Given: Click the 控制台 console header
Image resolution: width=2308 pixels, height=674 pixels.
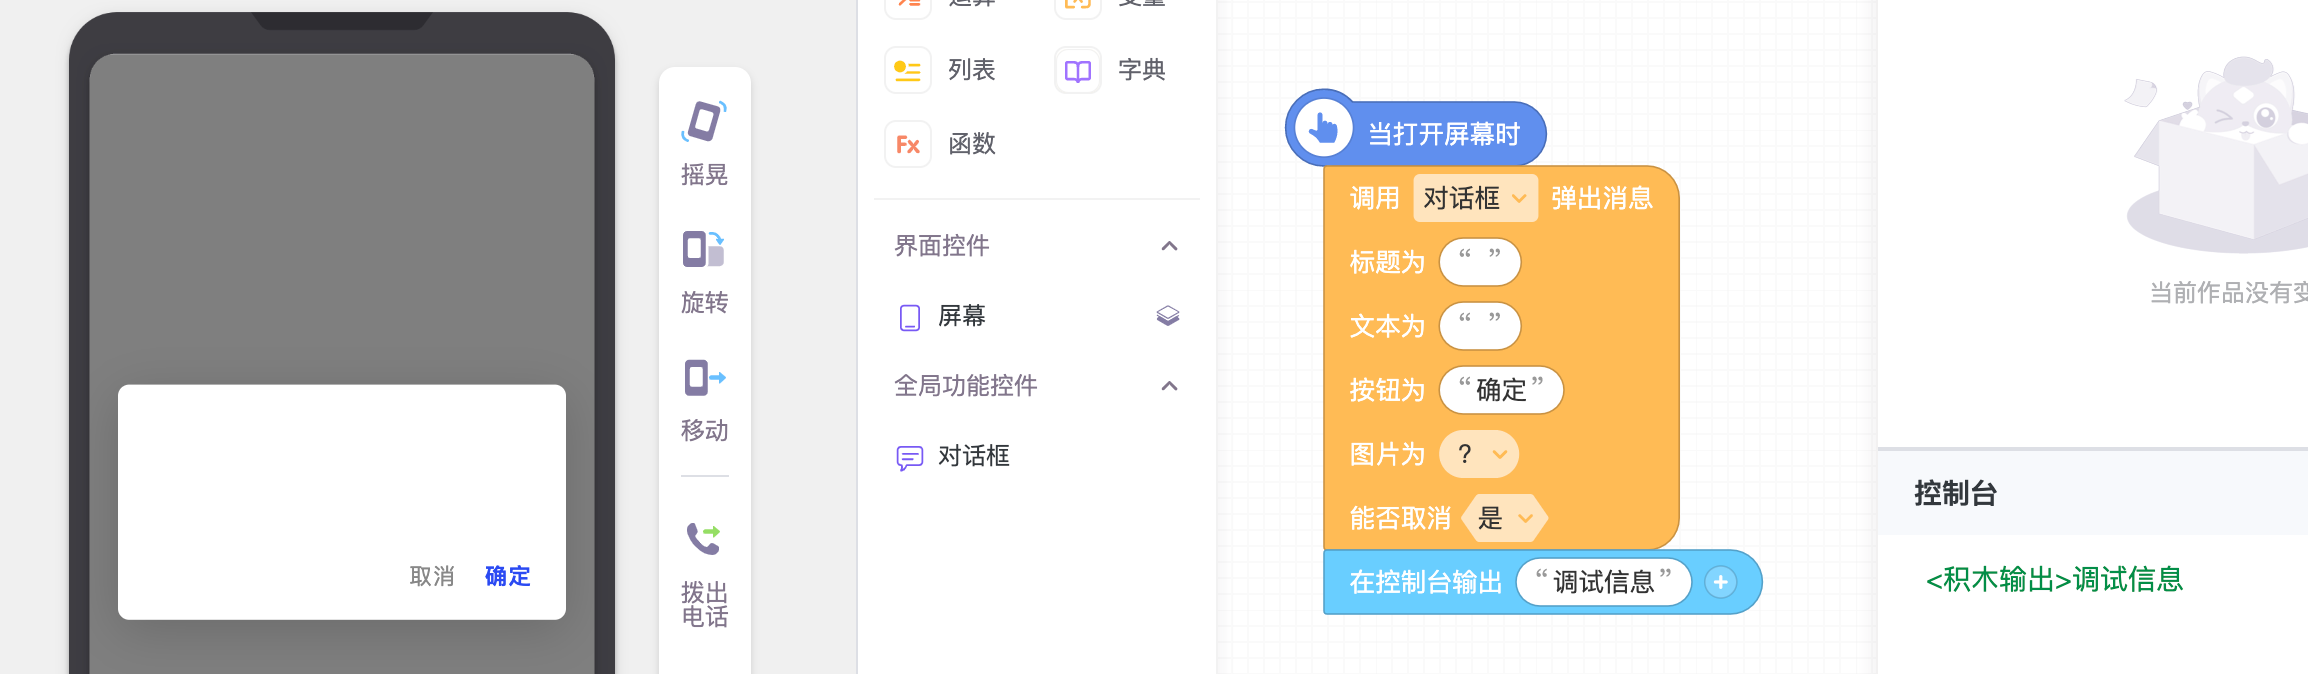Looking at the screenshot, I should point(1956,493).
